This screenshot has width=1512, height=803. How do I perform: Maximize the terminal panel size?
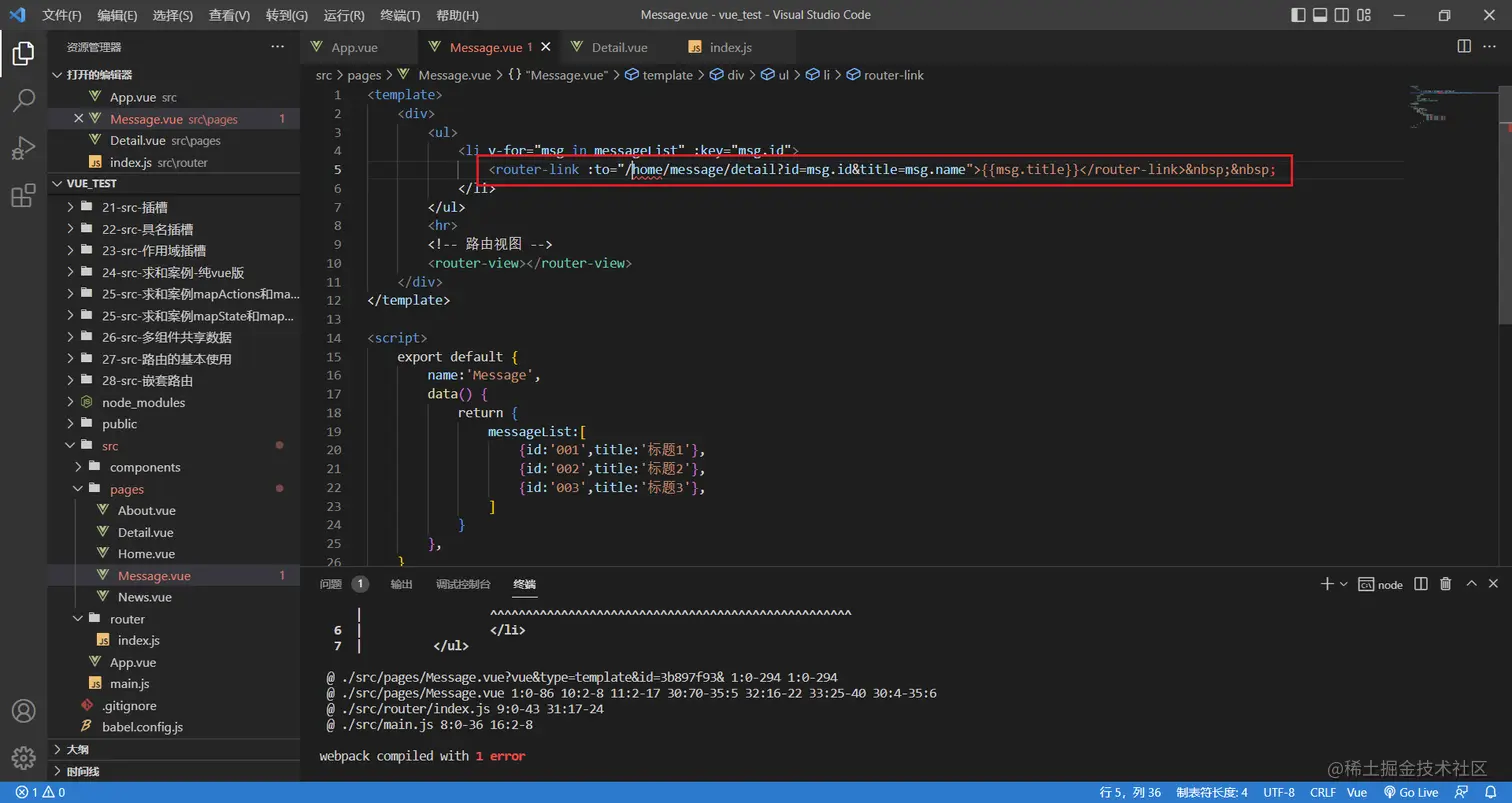(x=1471, y=584)
